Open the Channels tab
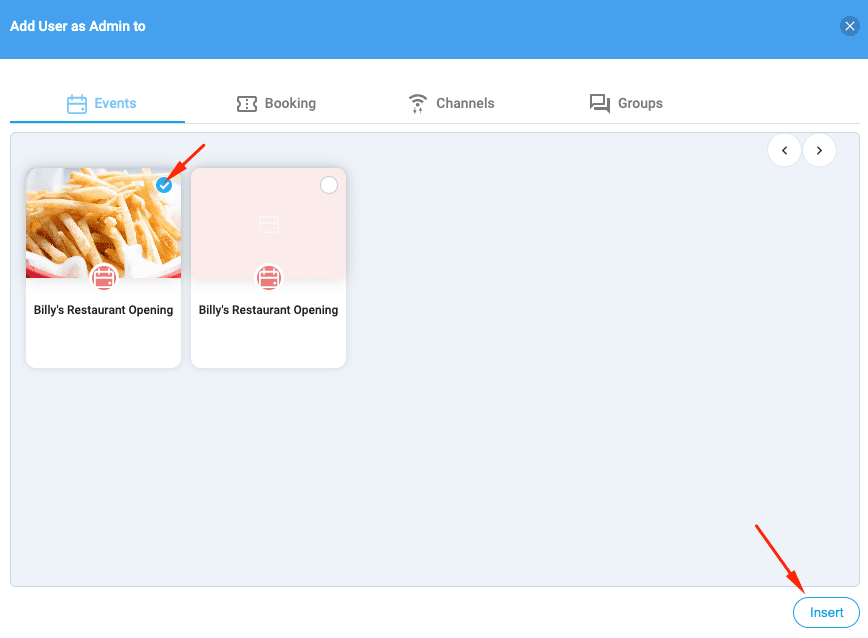868x638 pixels. [x=451, y=103]
